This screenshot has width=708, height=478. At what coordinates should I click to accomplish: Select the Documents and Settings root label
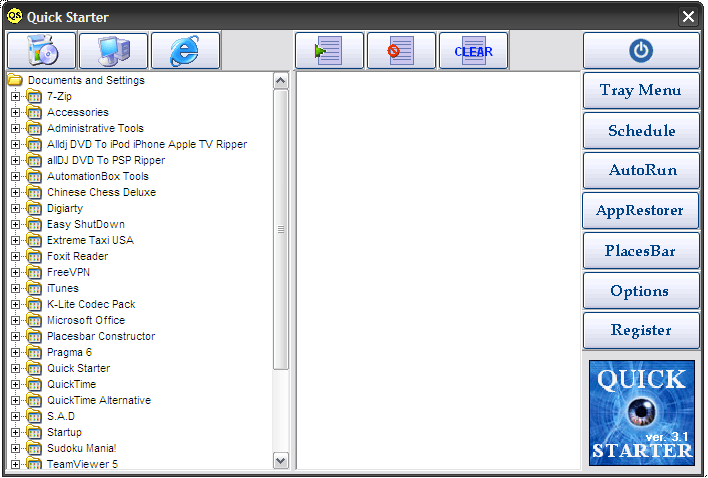[86, 80]
